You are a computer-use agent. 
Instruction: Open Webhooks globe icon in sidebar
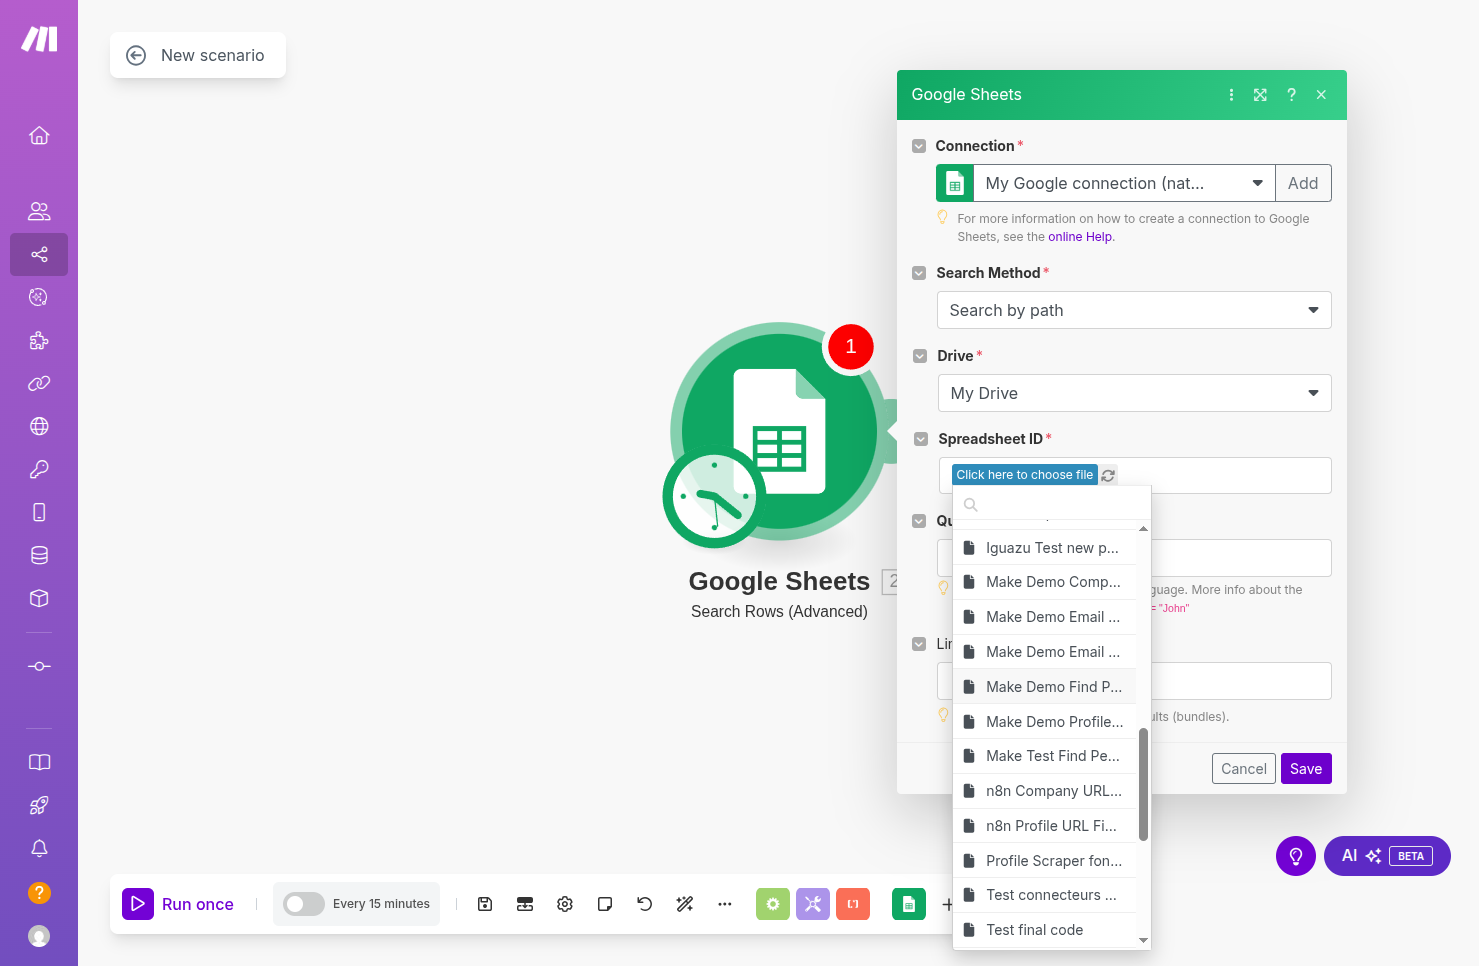(39, 426)
